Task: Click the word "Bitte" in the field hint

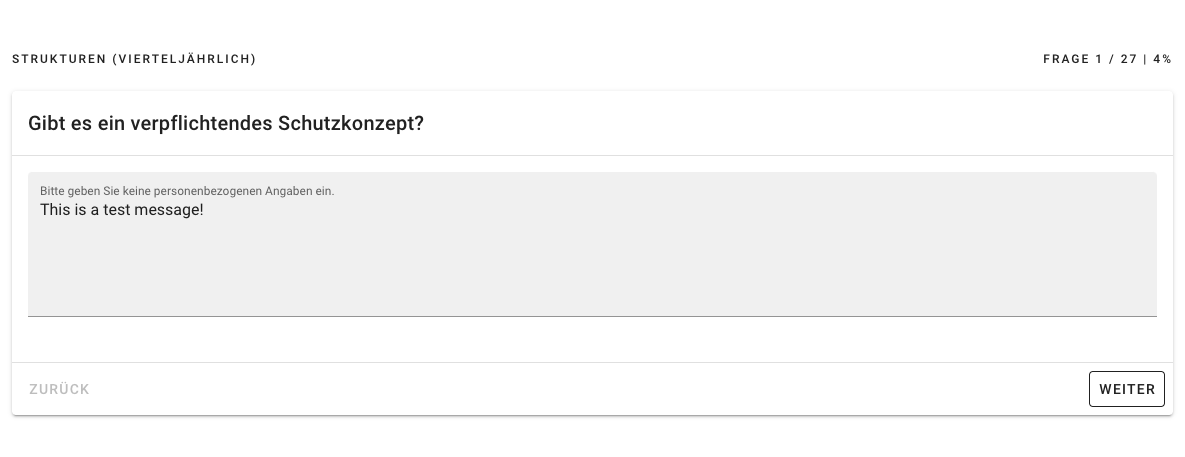Action: (52, 190)
